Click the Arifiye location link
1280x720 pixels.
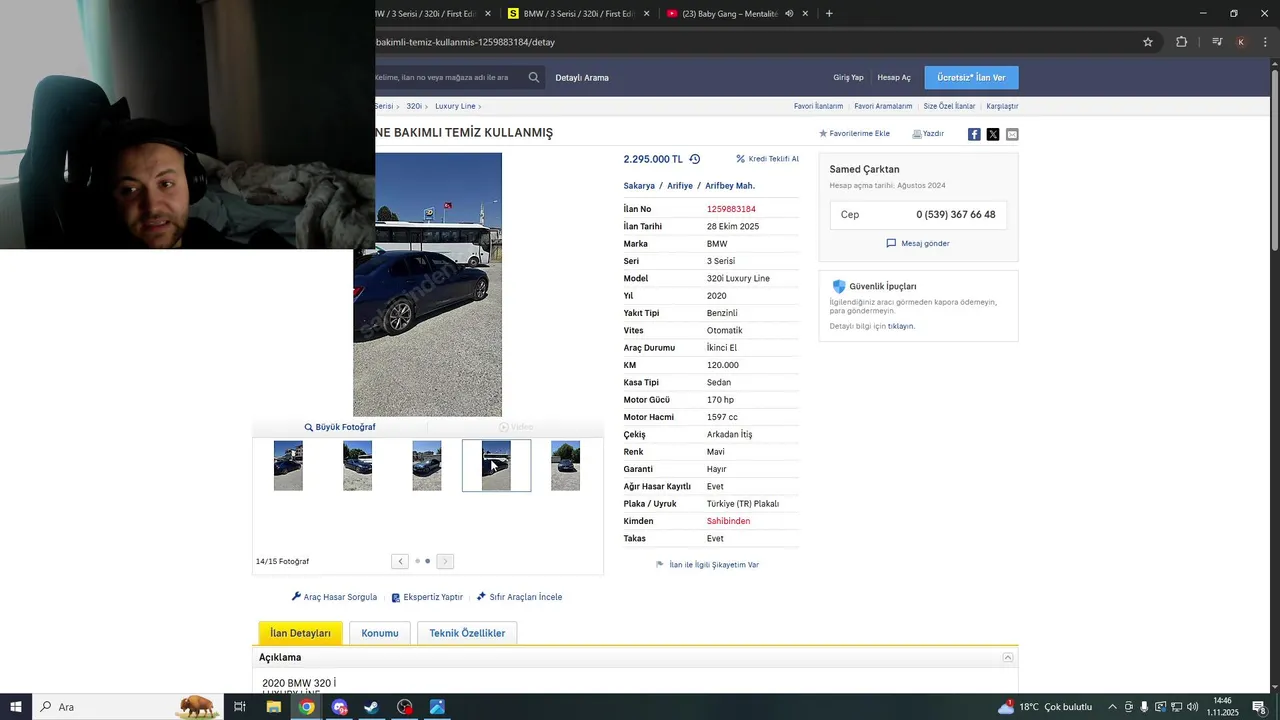click(x=680, y=186)
